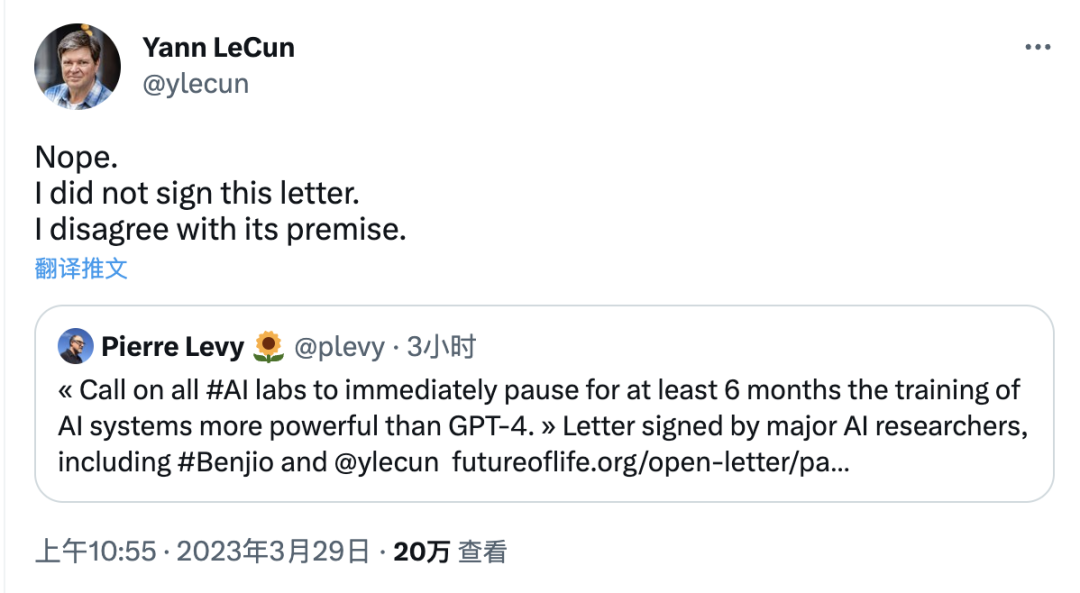View the 20万 查看 view count

click(x=450, y=551)
